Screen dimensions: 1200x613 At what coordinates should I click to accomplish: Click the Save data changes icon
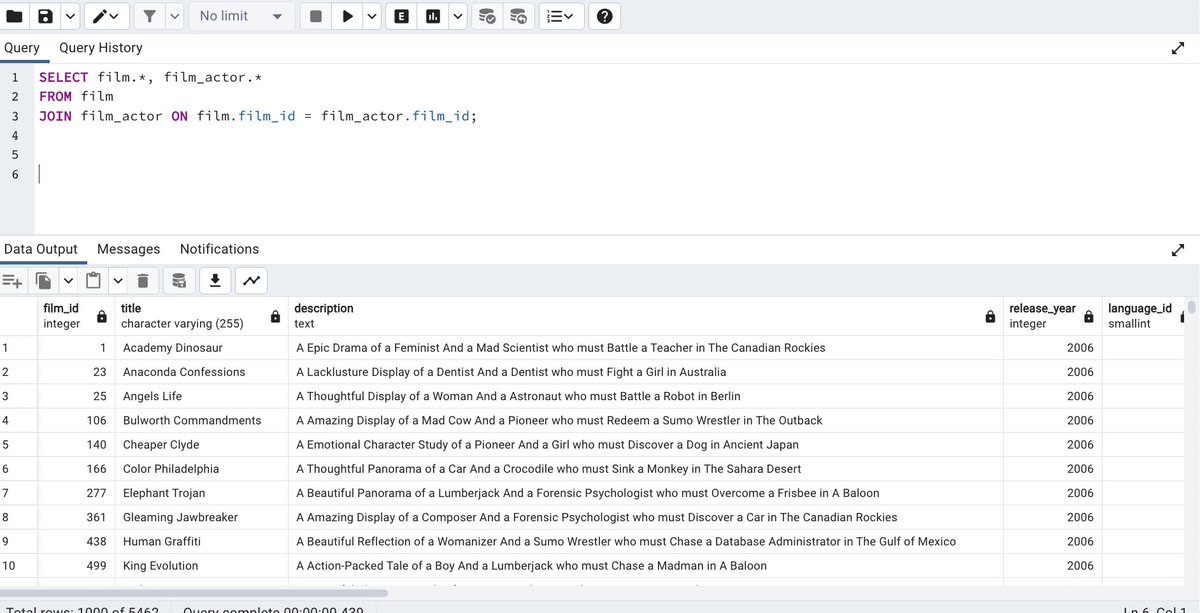pos(179,281)
